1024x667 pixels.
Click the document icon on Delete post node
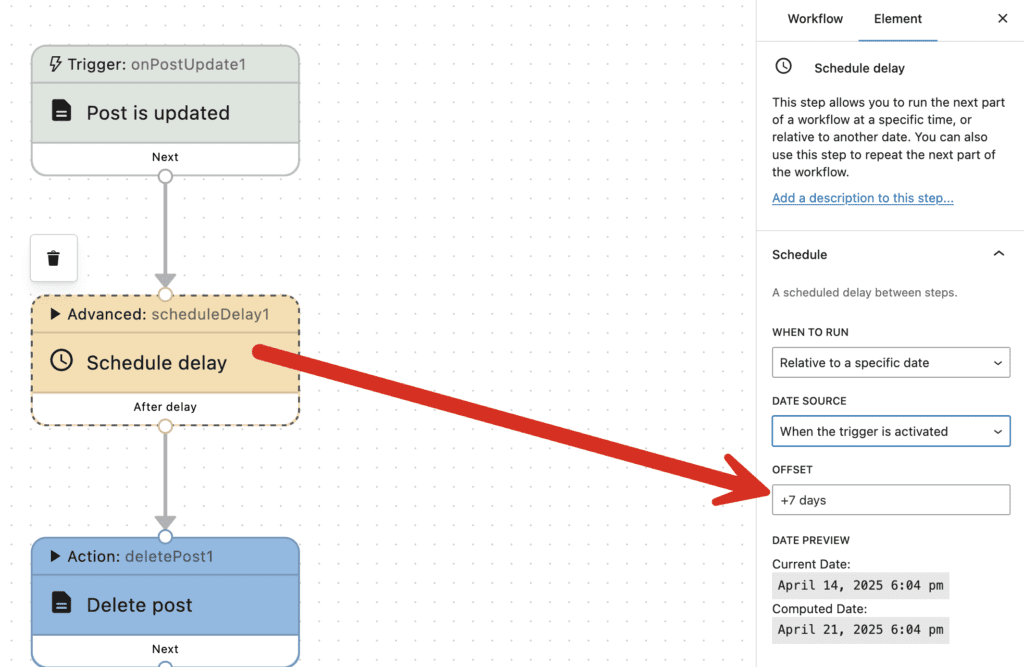point(62,603)
